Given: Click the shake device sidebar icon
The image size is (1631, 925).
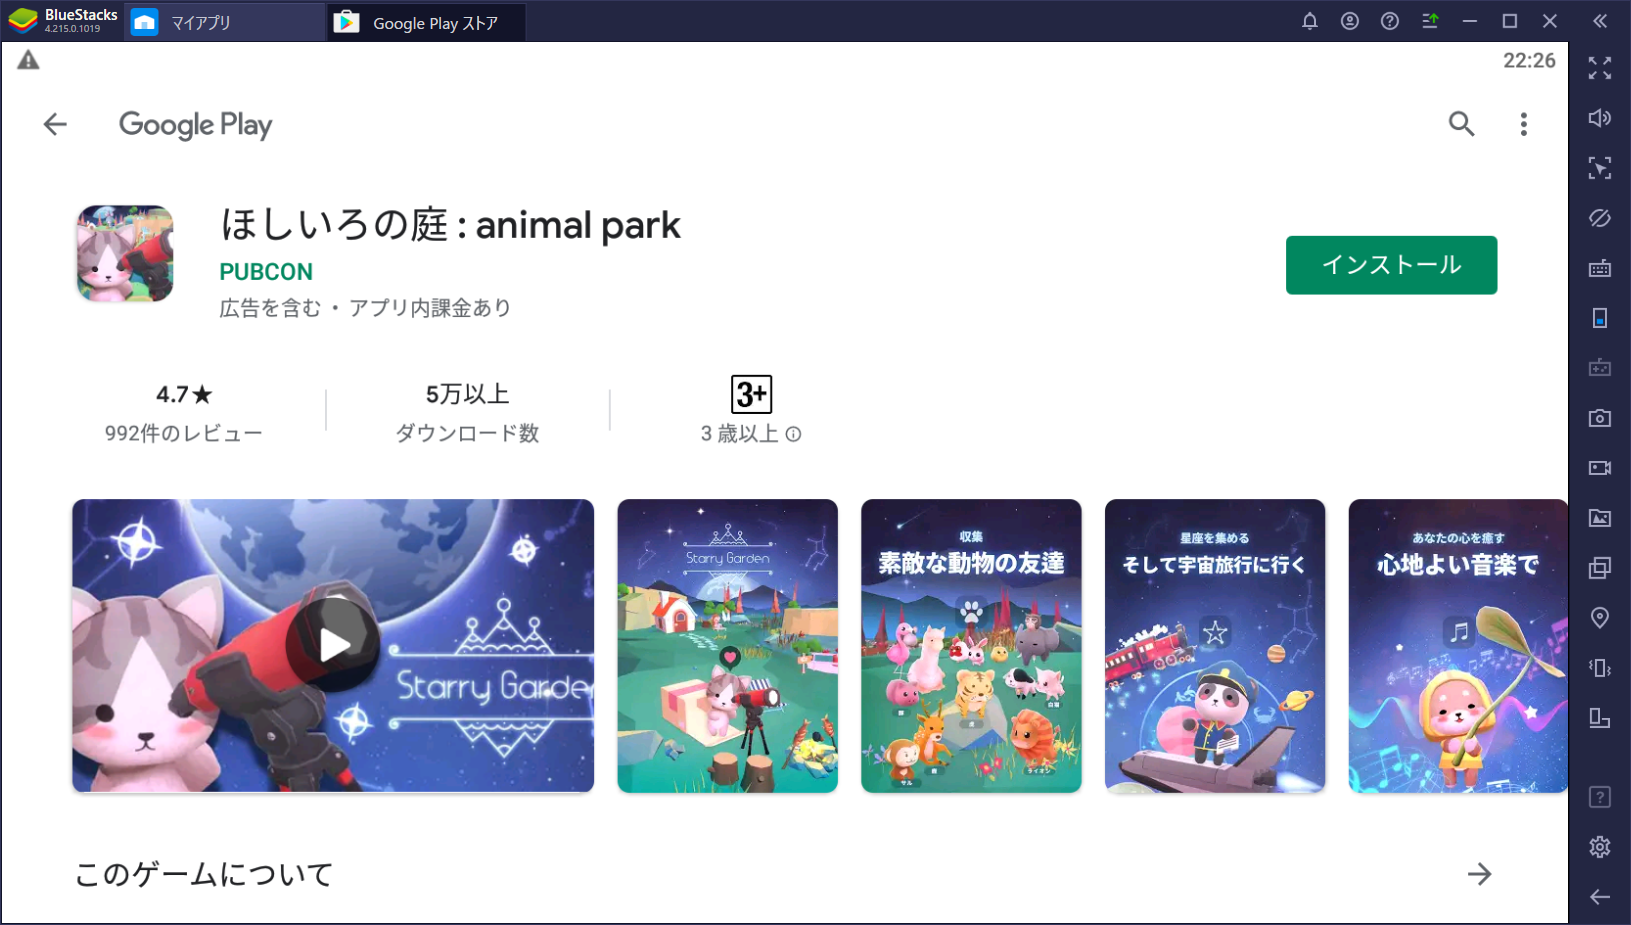Looking at the screenshot, I should (x=1600, y=668).
